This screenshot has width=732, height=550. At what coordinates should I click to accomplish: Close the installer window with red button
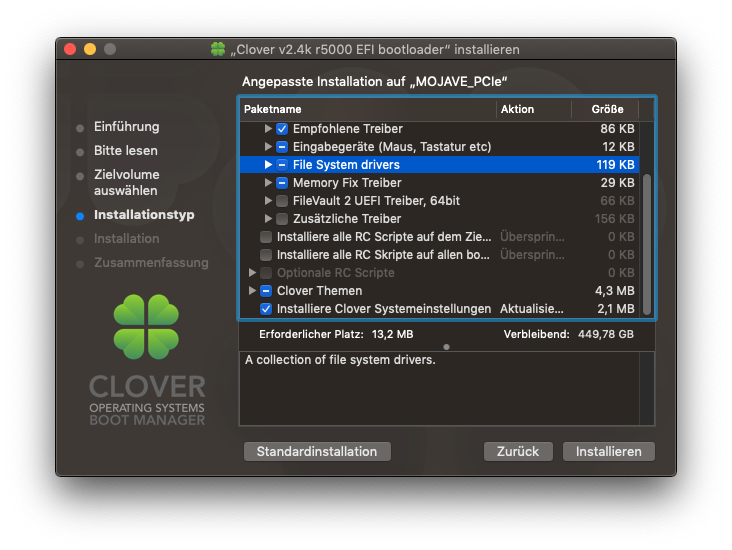click(x=70, y=49)
